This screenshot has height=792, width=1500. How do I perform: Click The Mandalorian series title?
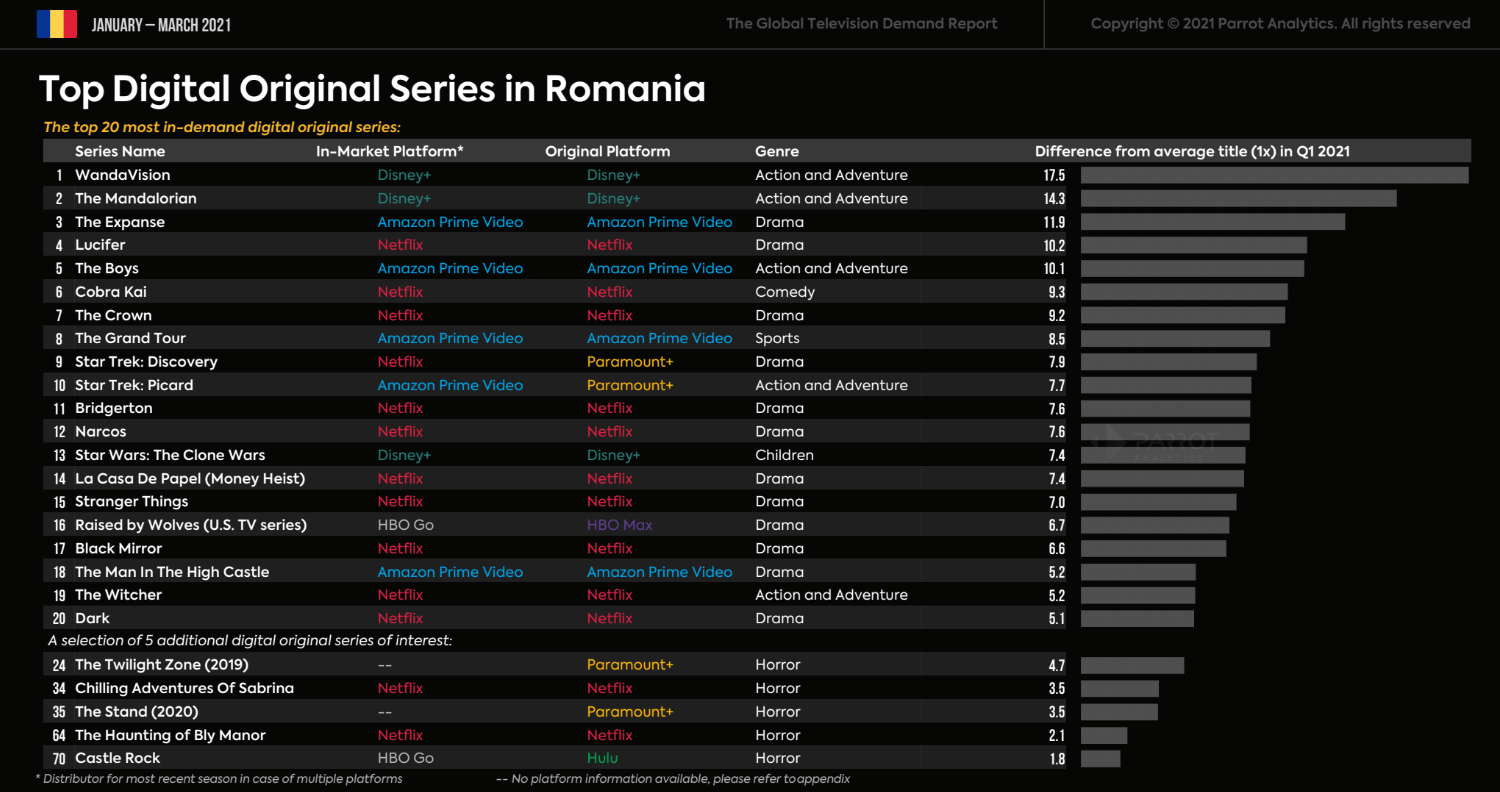(x=135, y=198)
